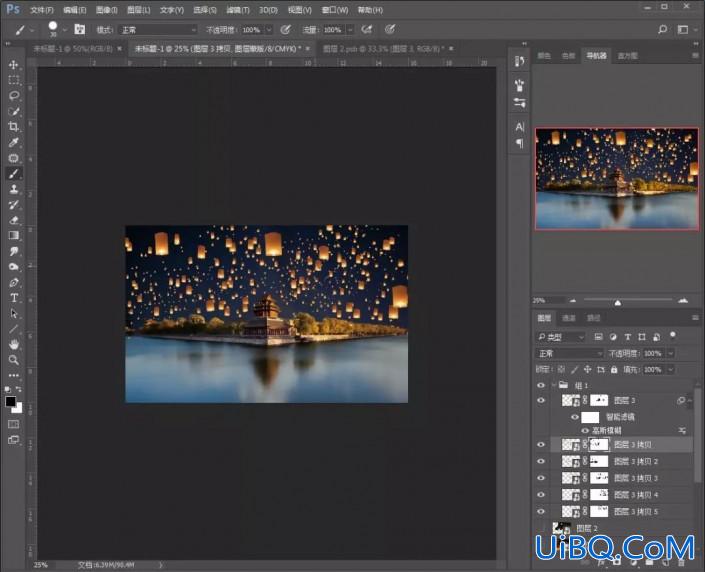The width and height of the screenshot is (705, 572).
Task: Open the channels tab beside layers
Action: coord(569,318)
